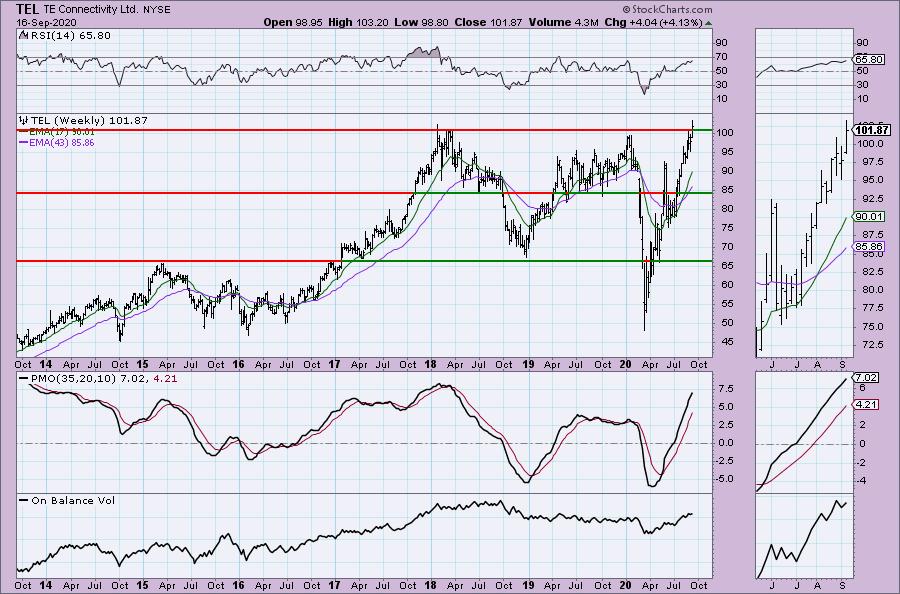Click the -5.0 level on the PMO axis
This screenshot has height=594, width=900.
[x=724, y=479]
